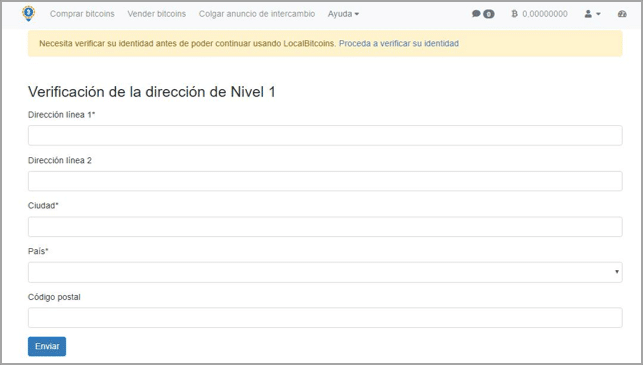Click the LocalBitcoins logo icon
This screenshot has height=365, width=643.
coord(28,14)
